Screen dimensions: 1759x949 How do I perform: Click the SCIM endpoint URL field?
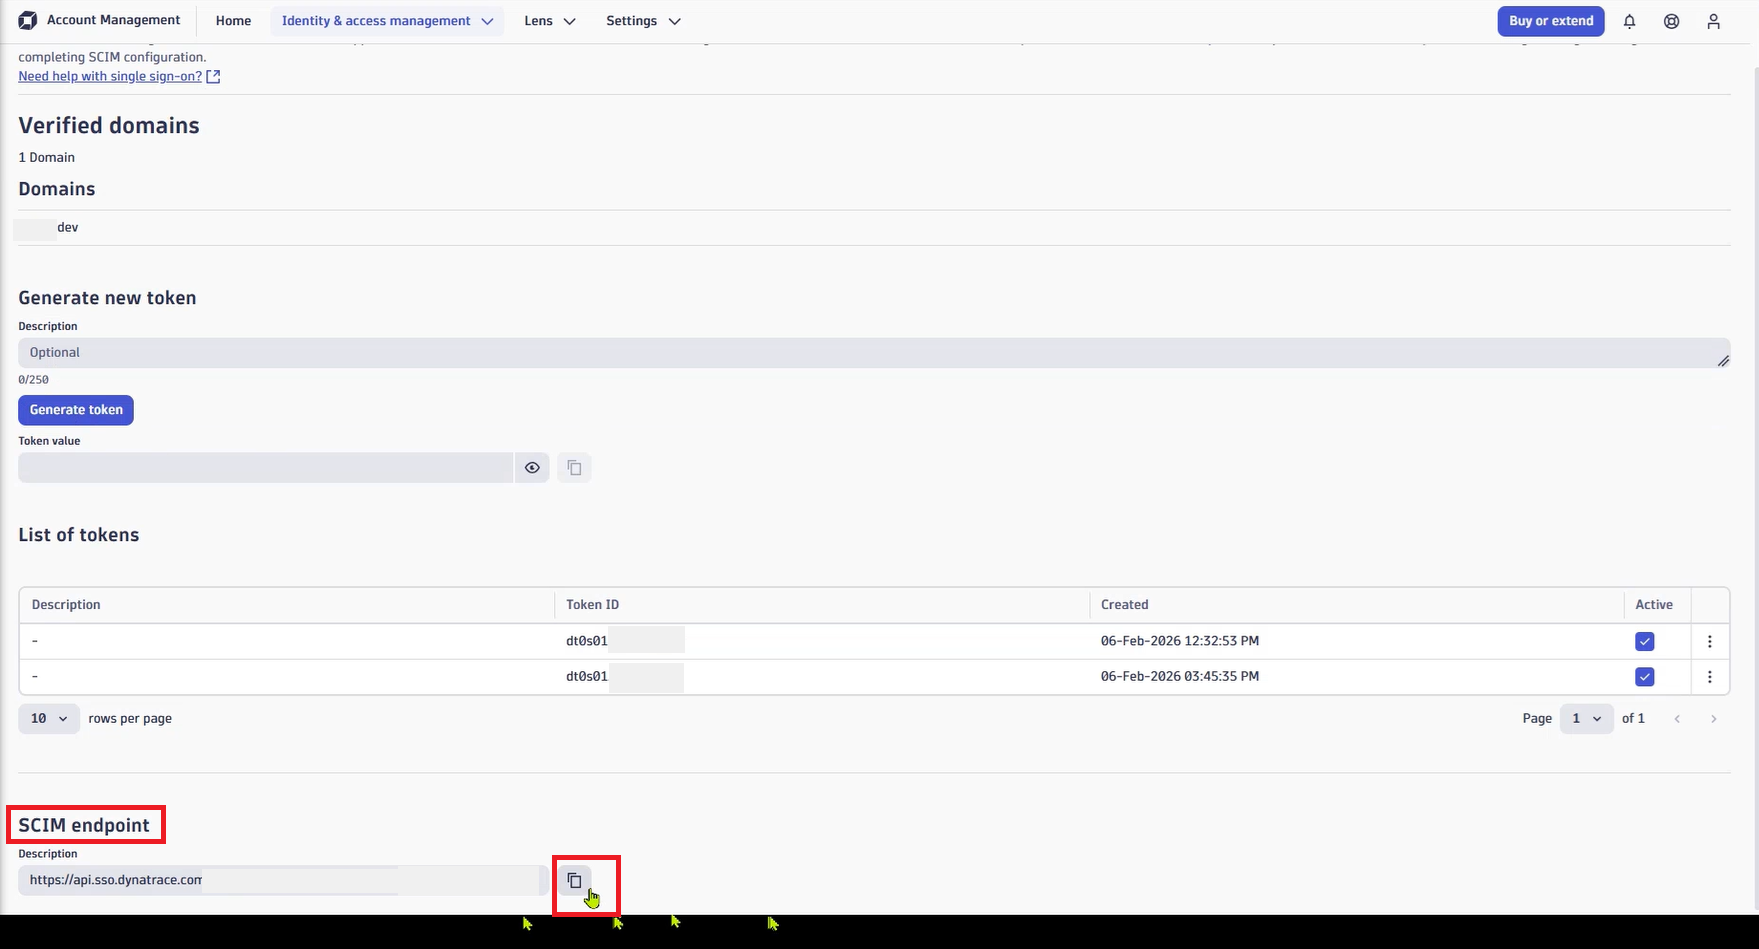coord(282,881)
